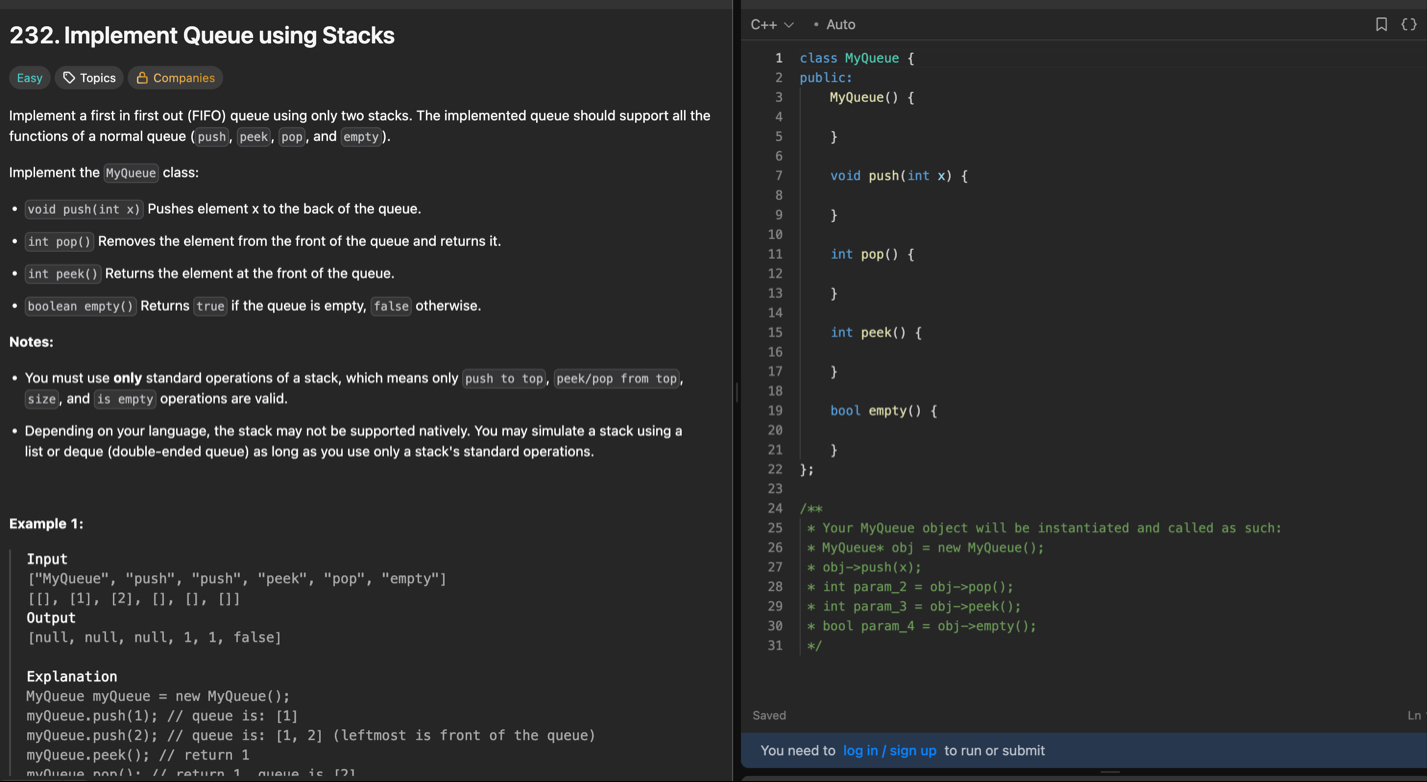The width and height of the screenshot is (1427, 782).
Task: Click the line "myQueue.peek(); // return 1"
Action: [138, 755]
